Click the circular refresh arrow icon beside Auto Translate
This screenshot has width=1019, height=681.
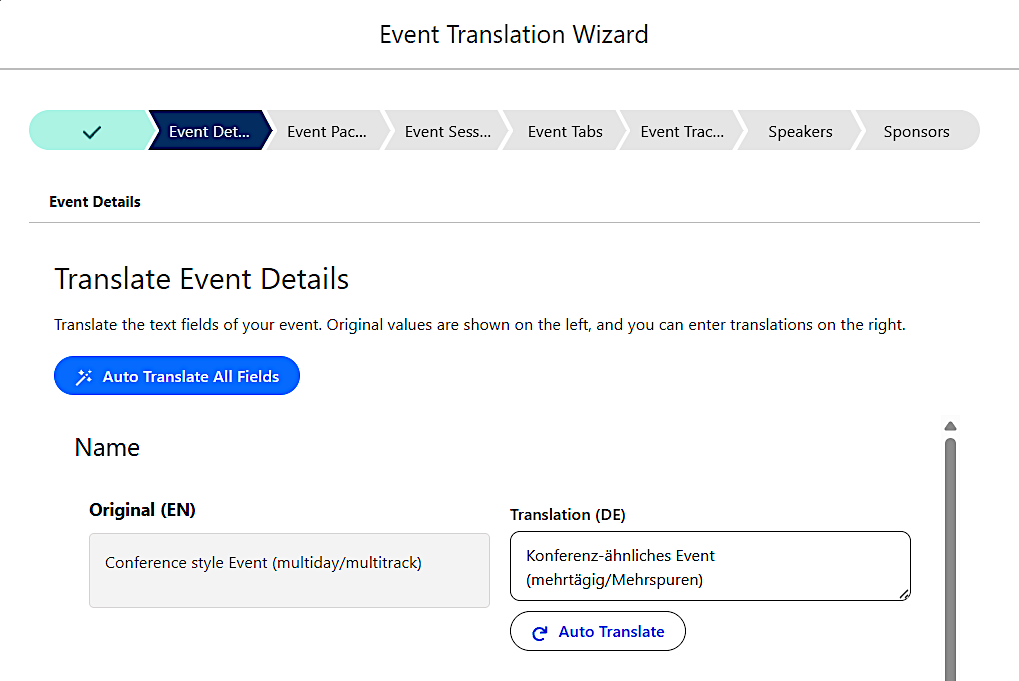click(540, 632)
